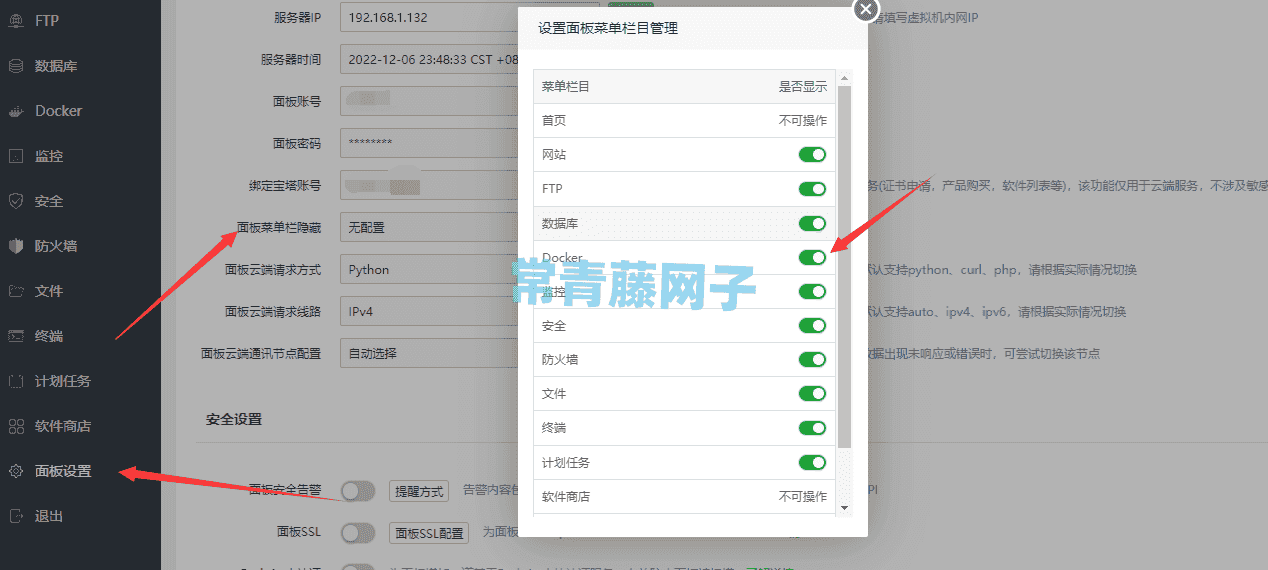
Task: Click the database stack icon in sidebar
Action: point(16,66)
